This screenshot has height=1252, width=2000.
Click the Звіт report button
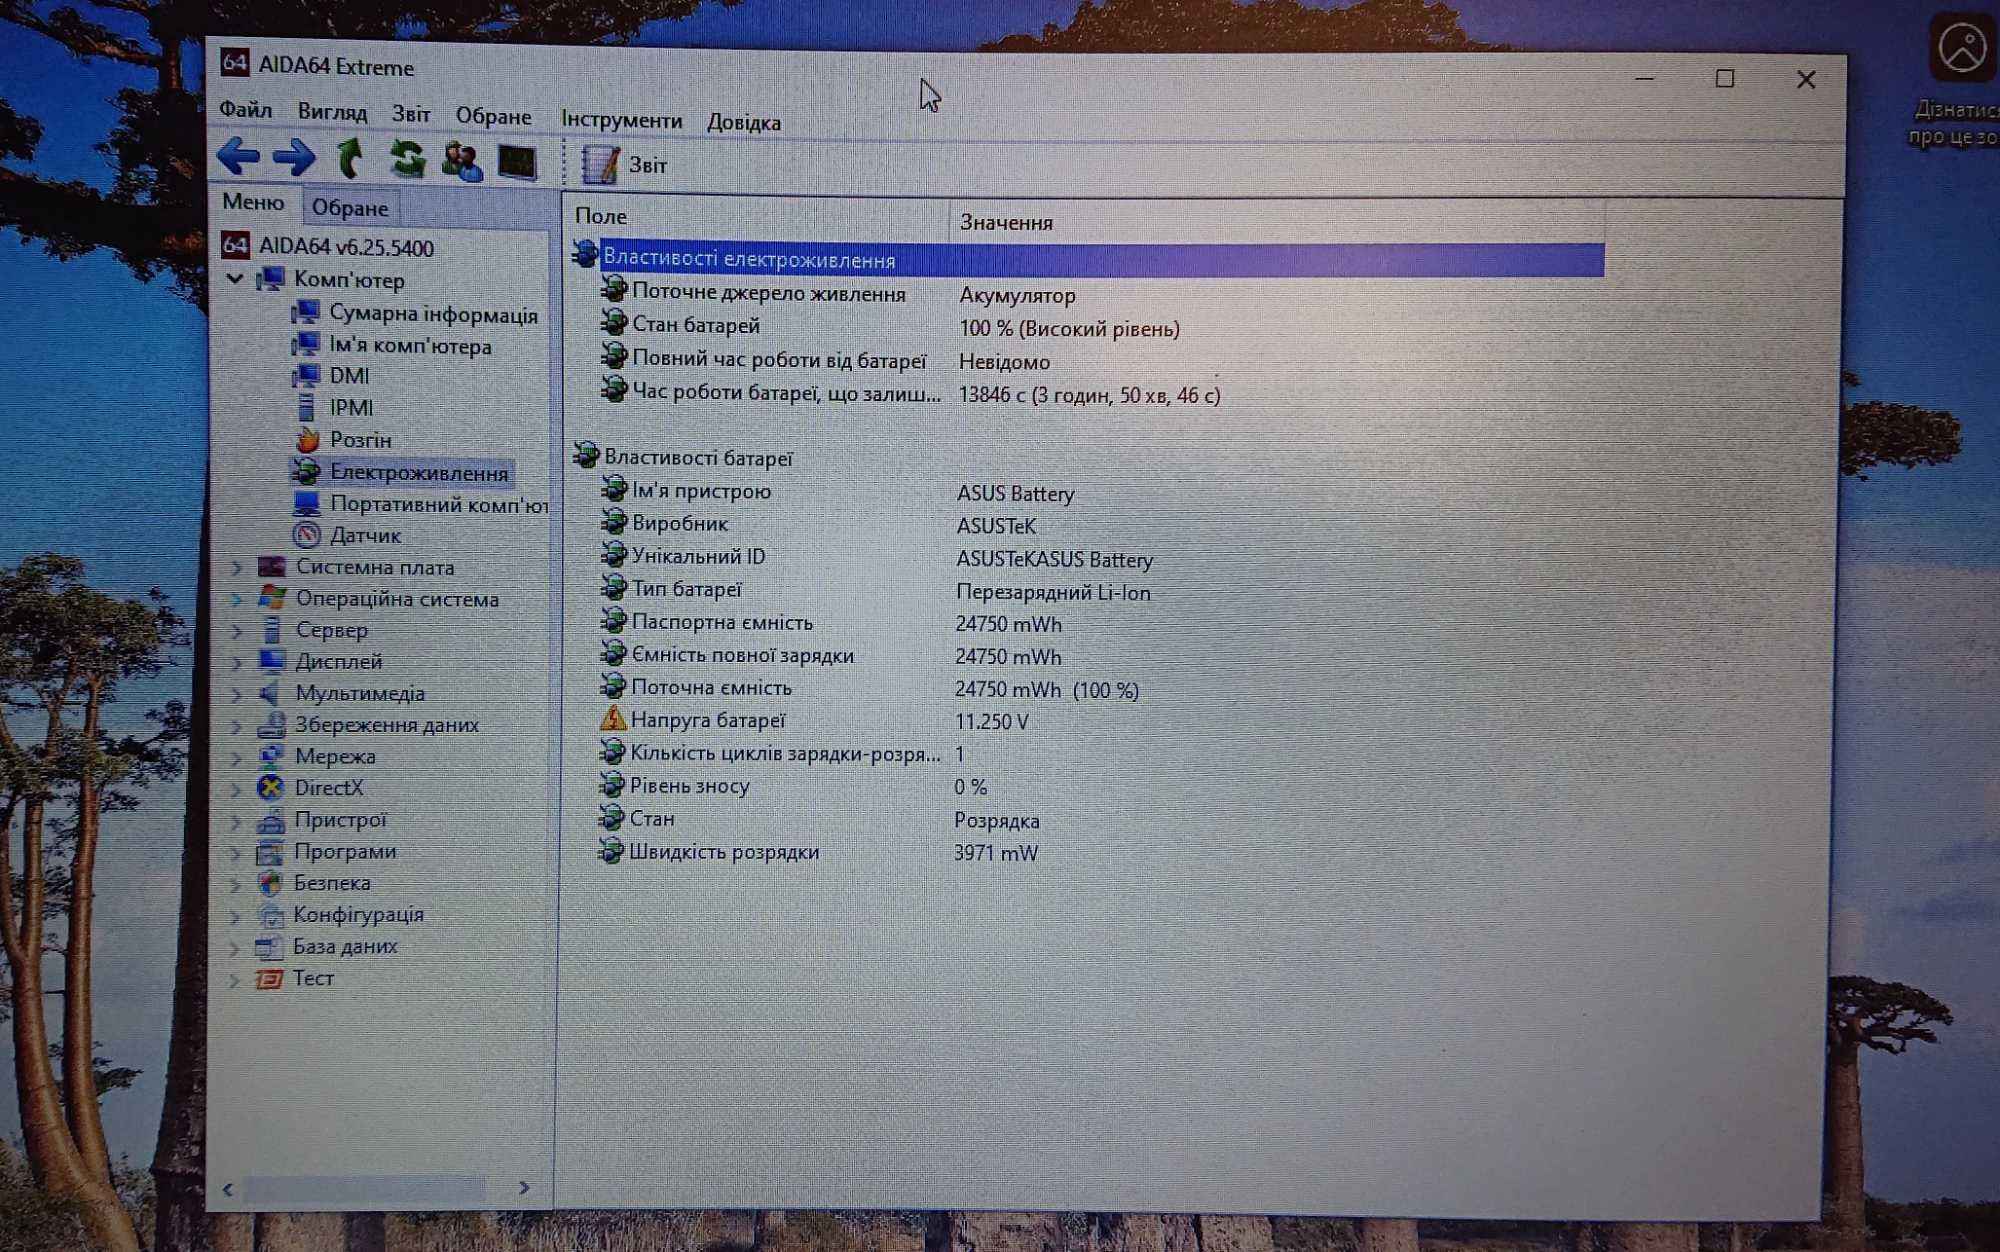tap(624, 165)
